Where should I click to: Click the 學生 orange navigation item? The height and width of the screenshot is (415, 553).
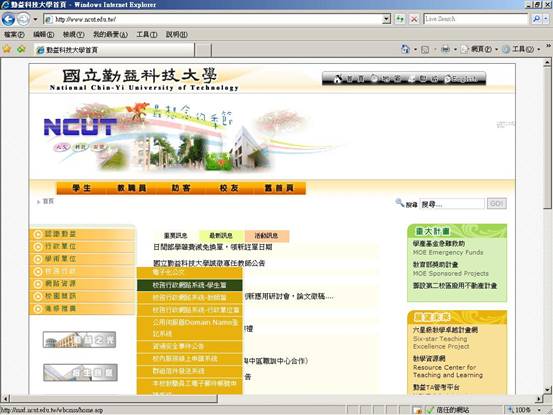click(82, 188)
